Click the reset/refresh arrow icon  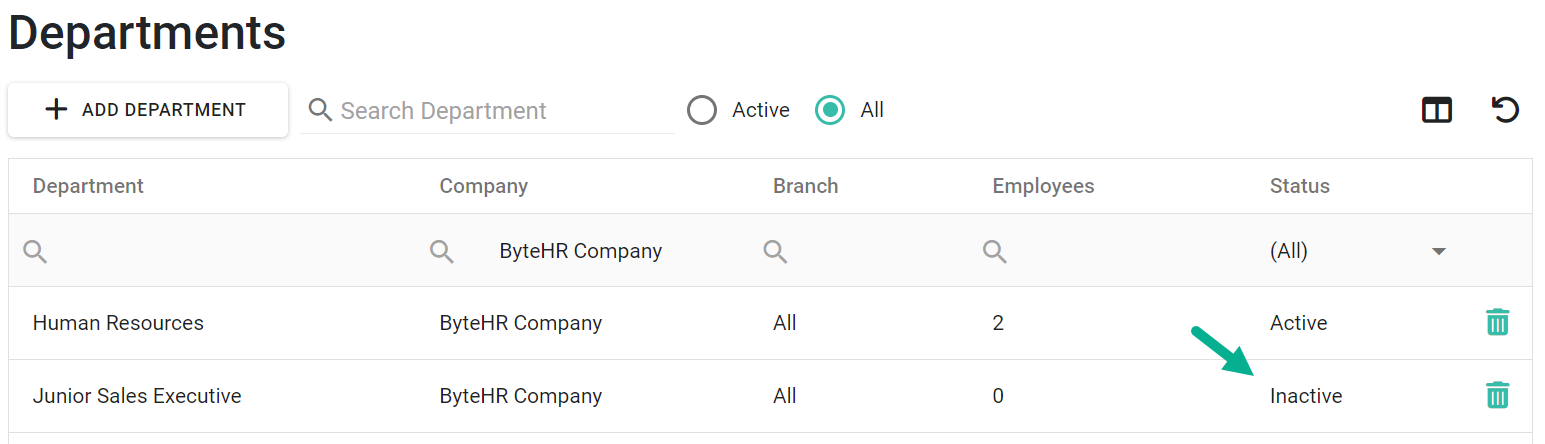(1506, 110)
